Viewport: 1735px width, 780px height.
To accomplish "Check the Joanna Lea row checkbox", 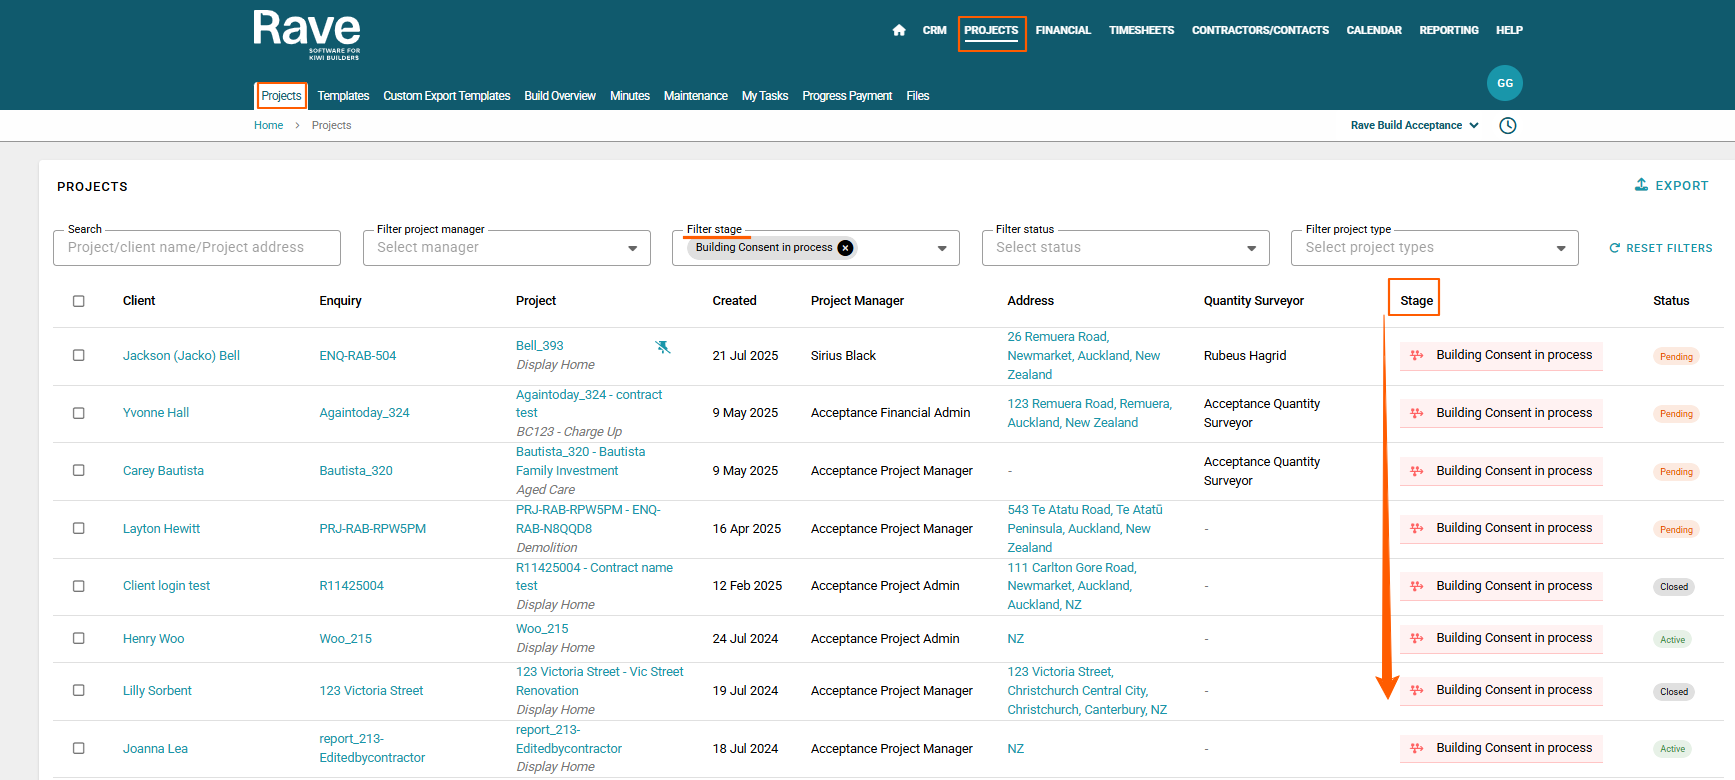I will click(x=79, y=748).
